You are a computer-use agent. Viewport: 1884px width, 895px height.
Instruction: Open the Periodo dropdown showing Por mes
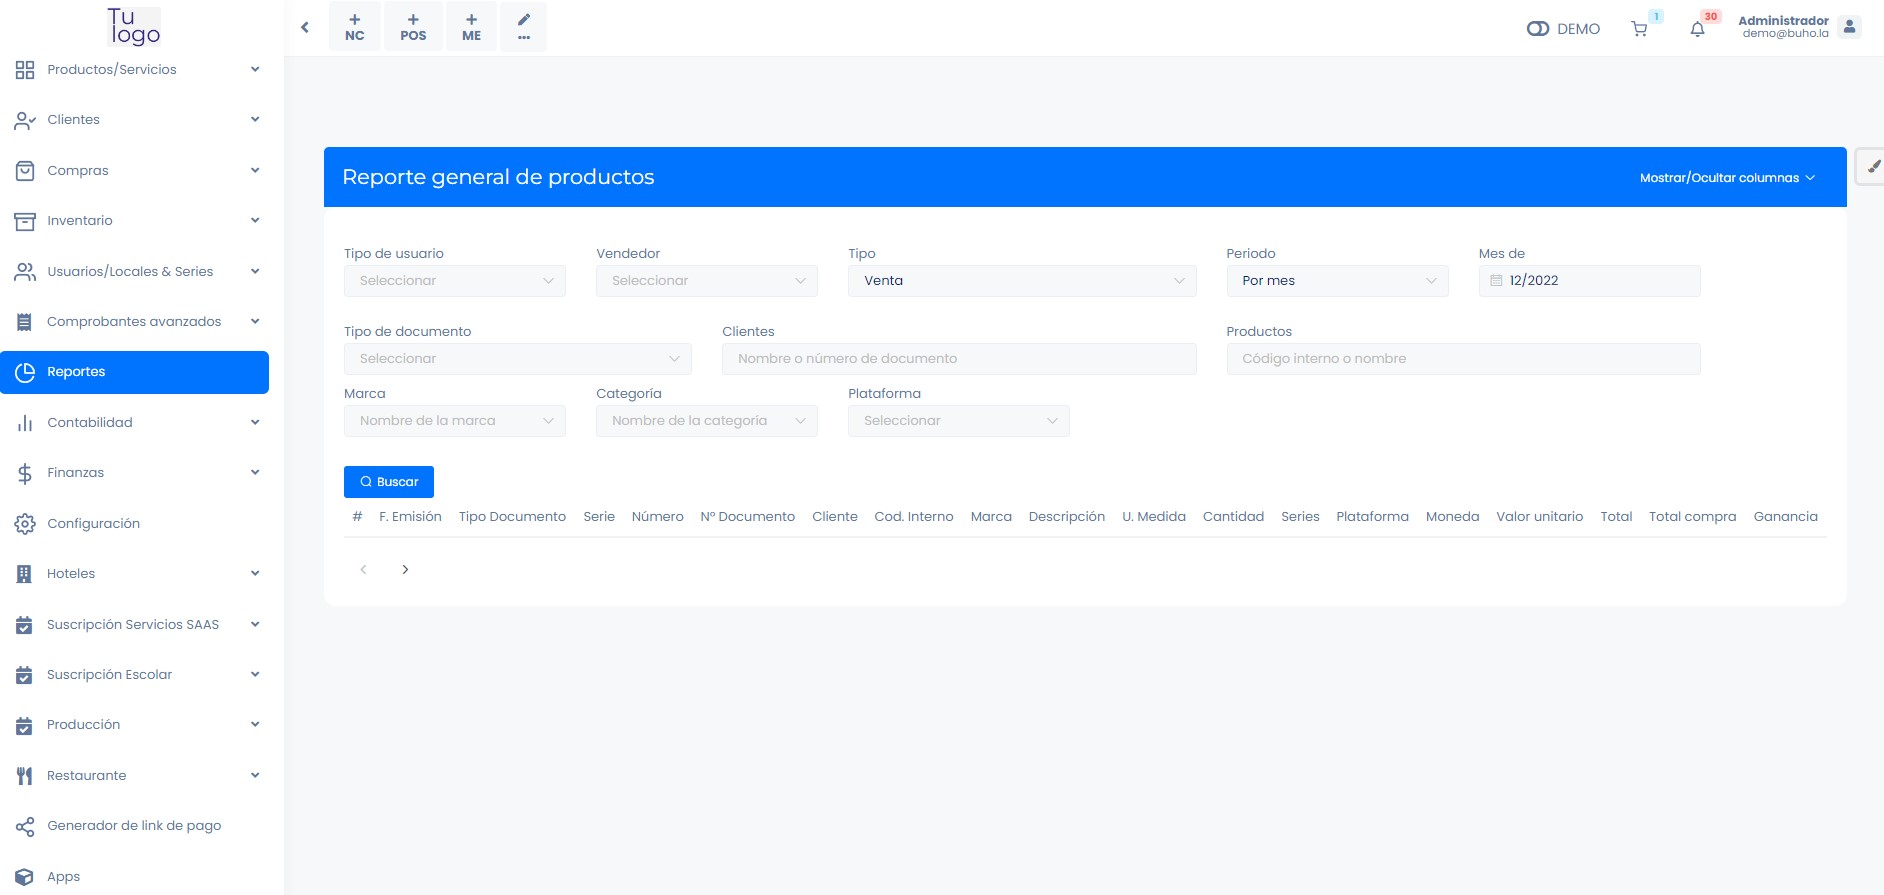(x=1336, y=281)
